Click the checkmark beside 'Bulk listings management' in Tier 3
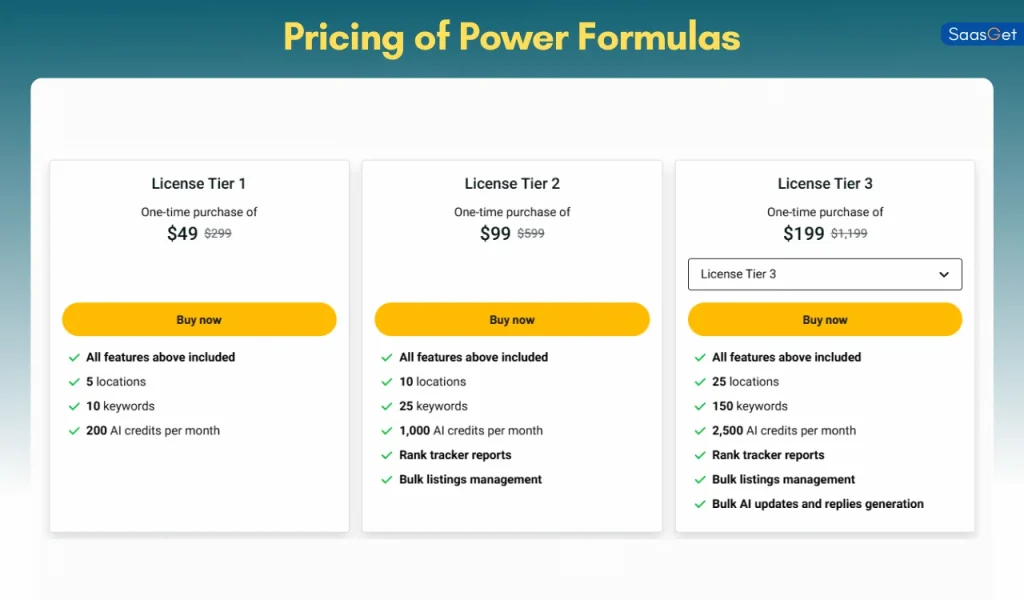The height and width of the screenshot is (600, 1024). pyautogui.click(x=700, y=479)
